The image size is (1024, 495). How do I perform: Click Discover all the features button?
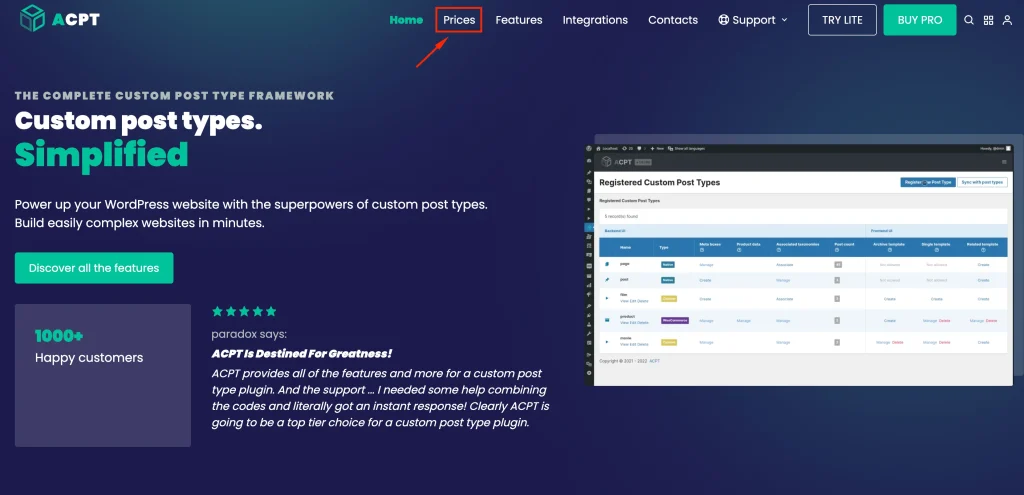[94, 268]
